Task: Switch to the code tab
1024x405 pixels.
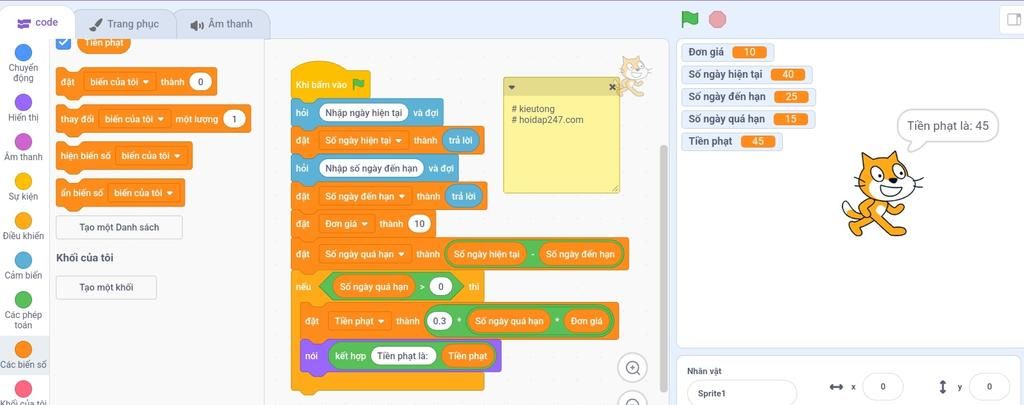Action: [38, 23]
